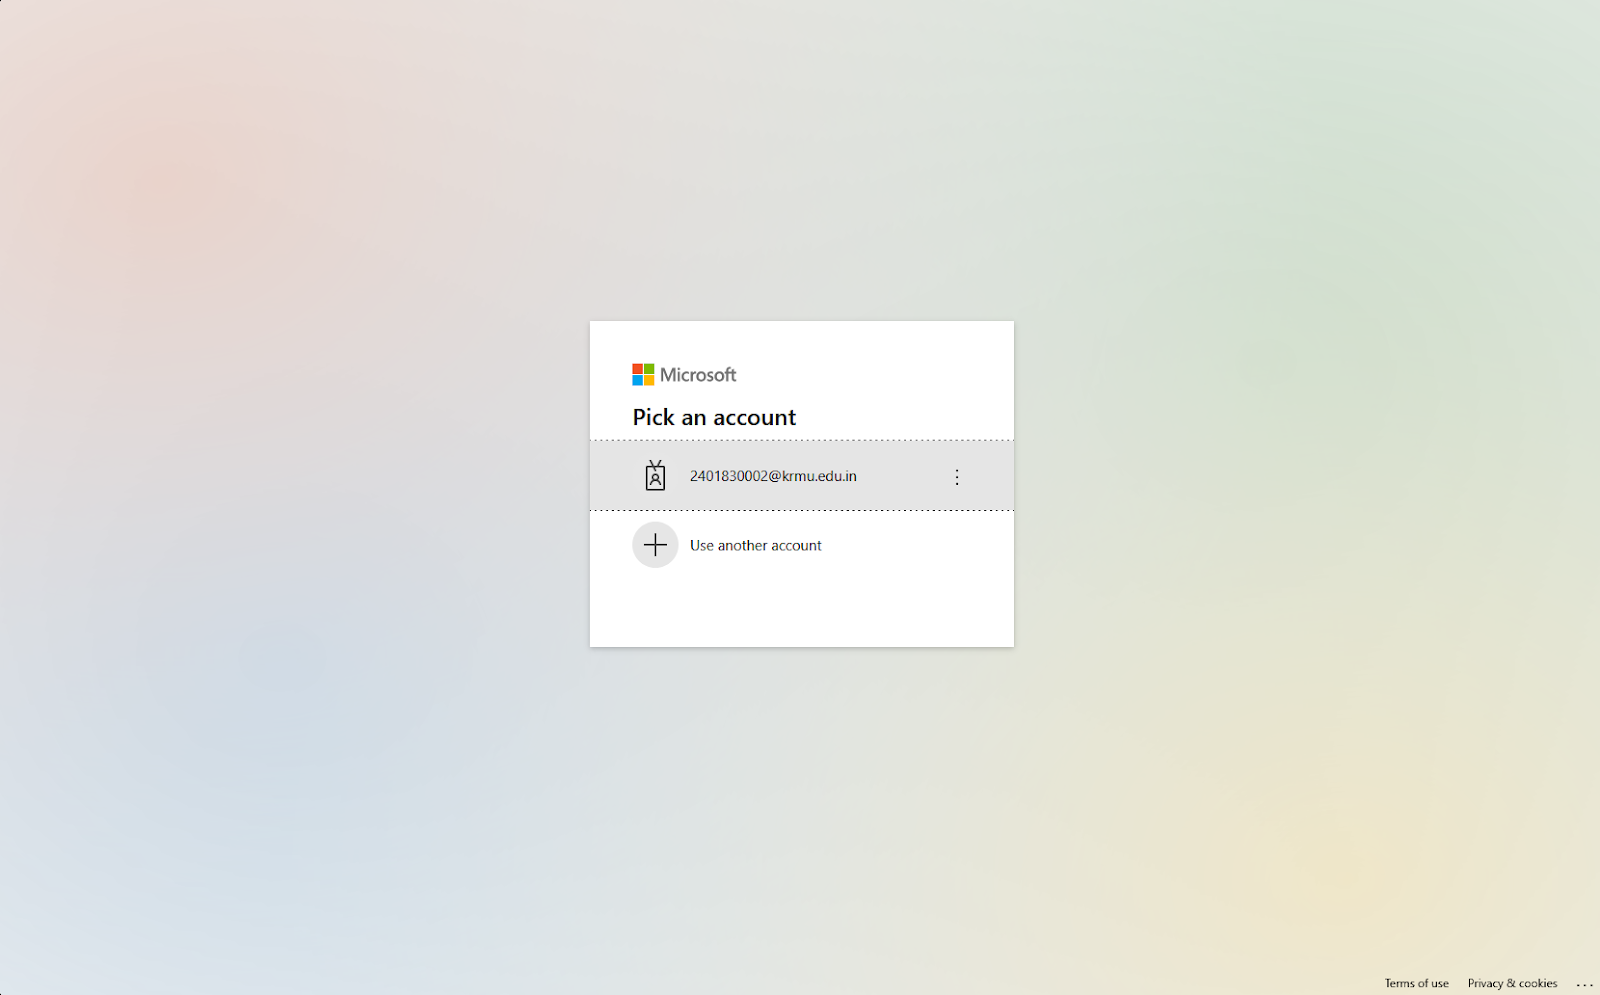Viewport: 1600px width, 995px height.
Task: Click the email address 2401830002@krmu.edu.in
Action: (x=773, y=476)
